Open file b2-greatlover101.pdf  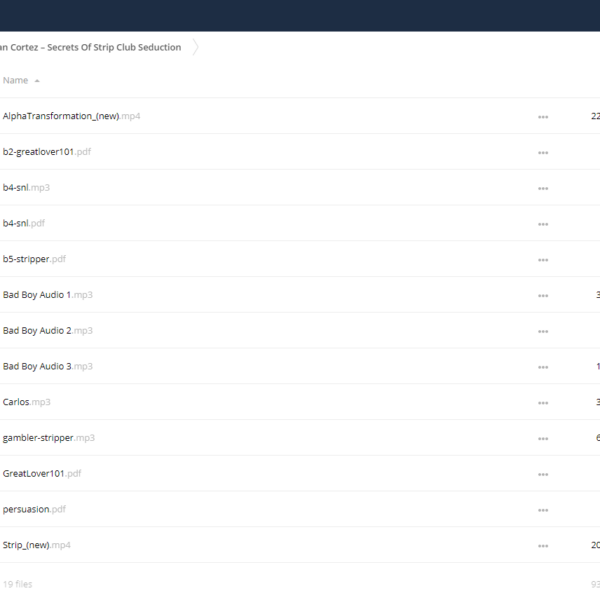pyautogui.click(x=47, y=152)
